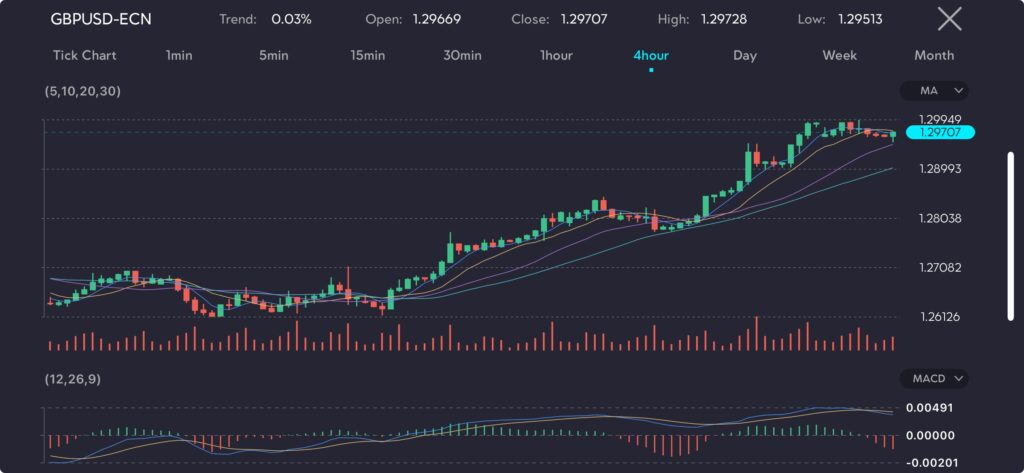Click the tallest volume bar in the histogram
This screenshot has width=1024, height=473.
[x=757, y=333]
